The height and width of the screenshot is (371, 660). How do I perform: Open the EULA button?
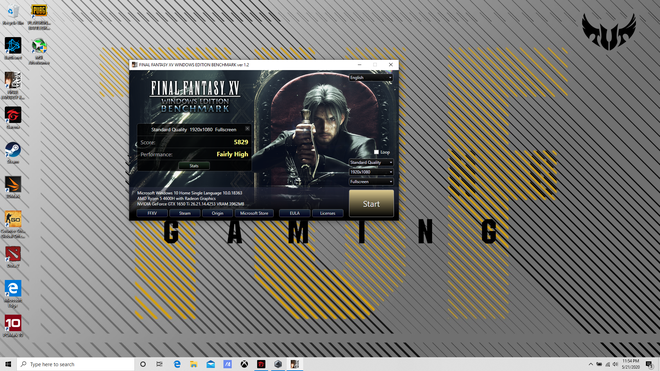click(295, 213)
